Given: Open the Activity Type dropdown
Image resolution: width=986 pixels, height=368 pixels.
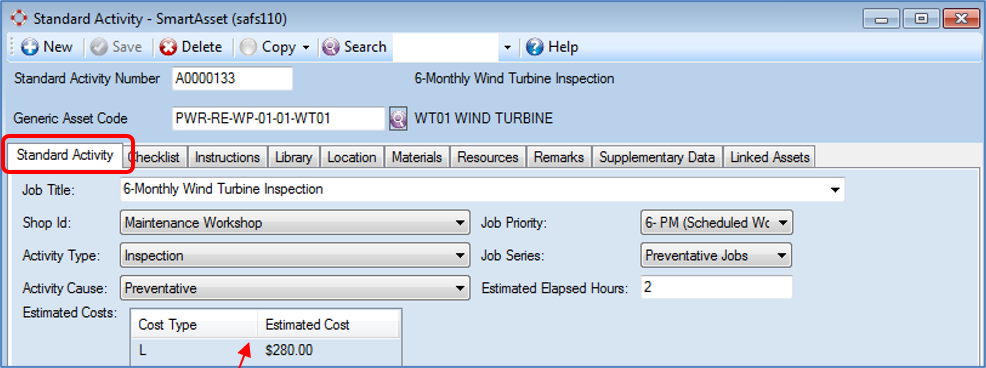Looking at the screenshot, I should pyautogui.click(x=294, y=256).
